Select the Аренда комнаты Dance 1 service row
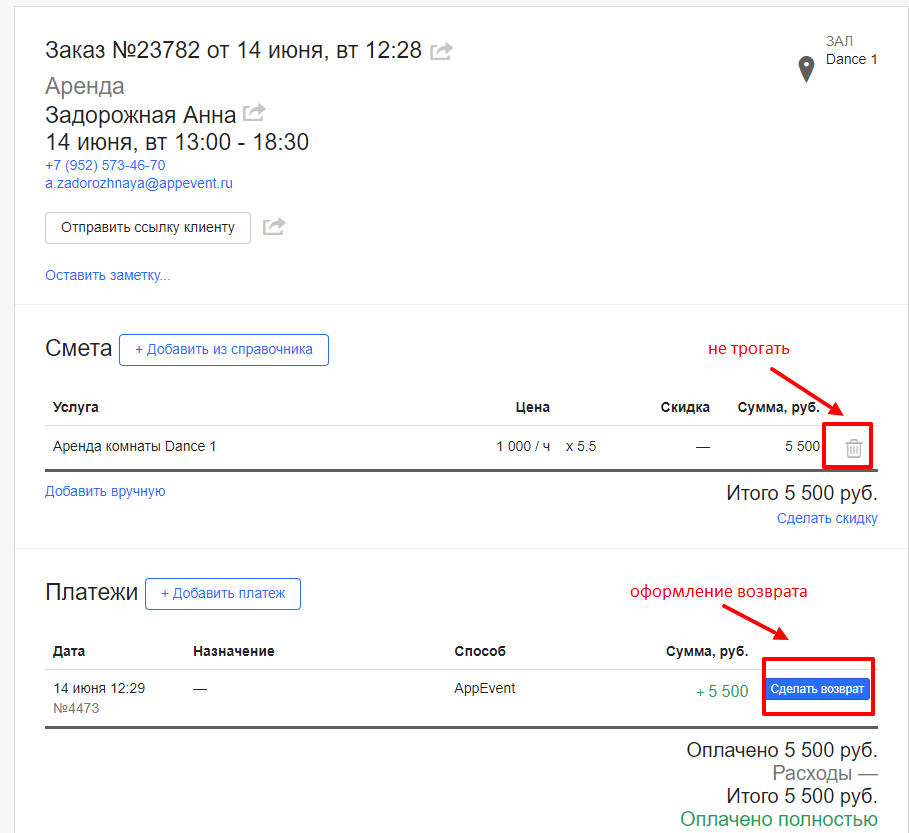Viewport: 909px width, 833px height. [x=135, y=446]
